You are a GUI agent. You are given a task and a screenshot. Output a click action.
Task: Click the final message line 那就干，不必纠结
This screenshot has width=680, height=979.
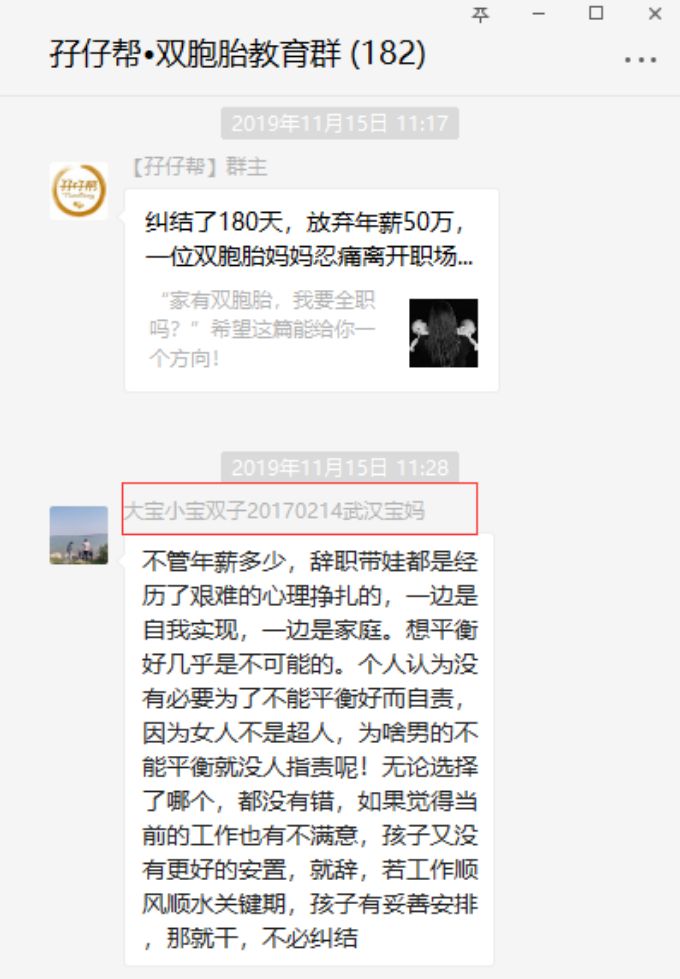(250, 938)
